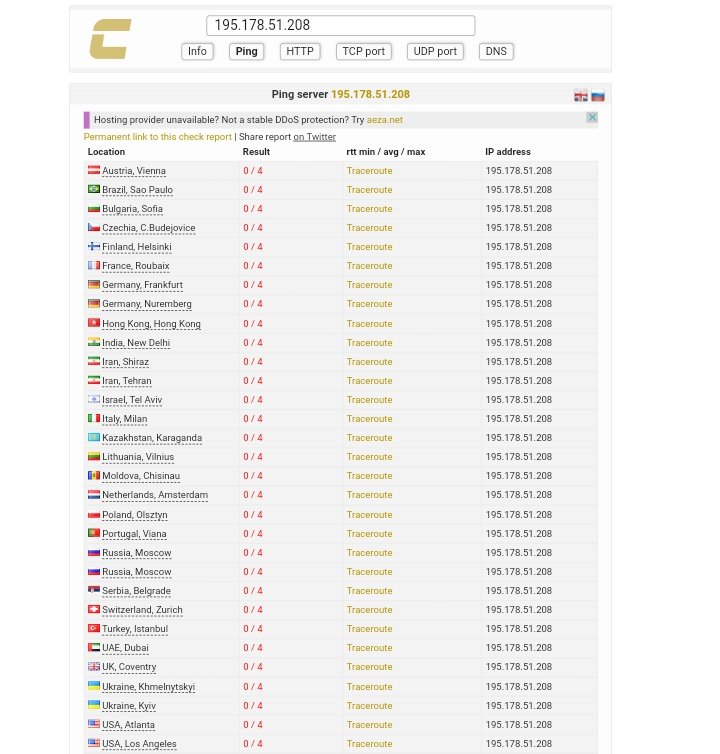Click the India flag icon

pyautogui.click(x=94, y=342)
